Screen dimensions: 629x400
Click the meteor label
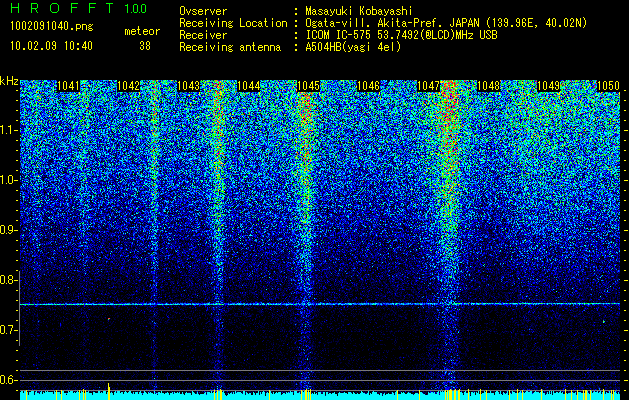[x=142, y=31]
